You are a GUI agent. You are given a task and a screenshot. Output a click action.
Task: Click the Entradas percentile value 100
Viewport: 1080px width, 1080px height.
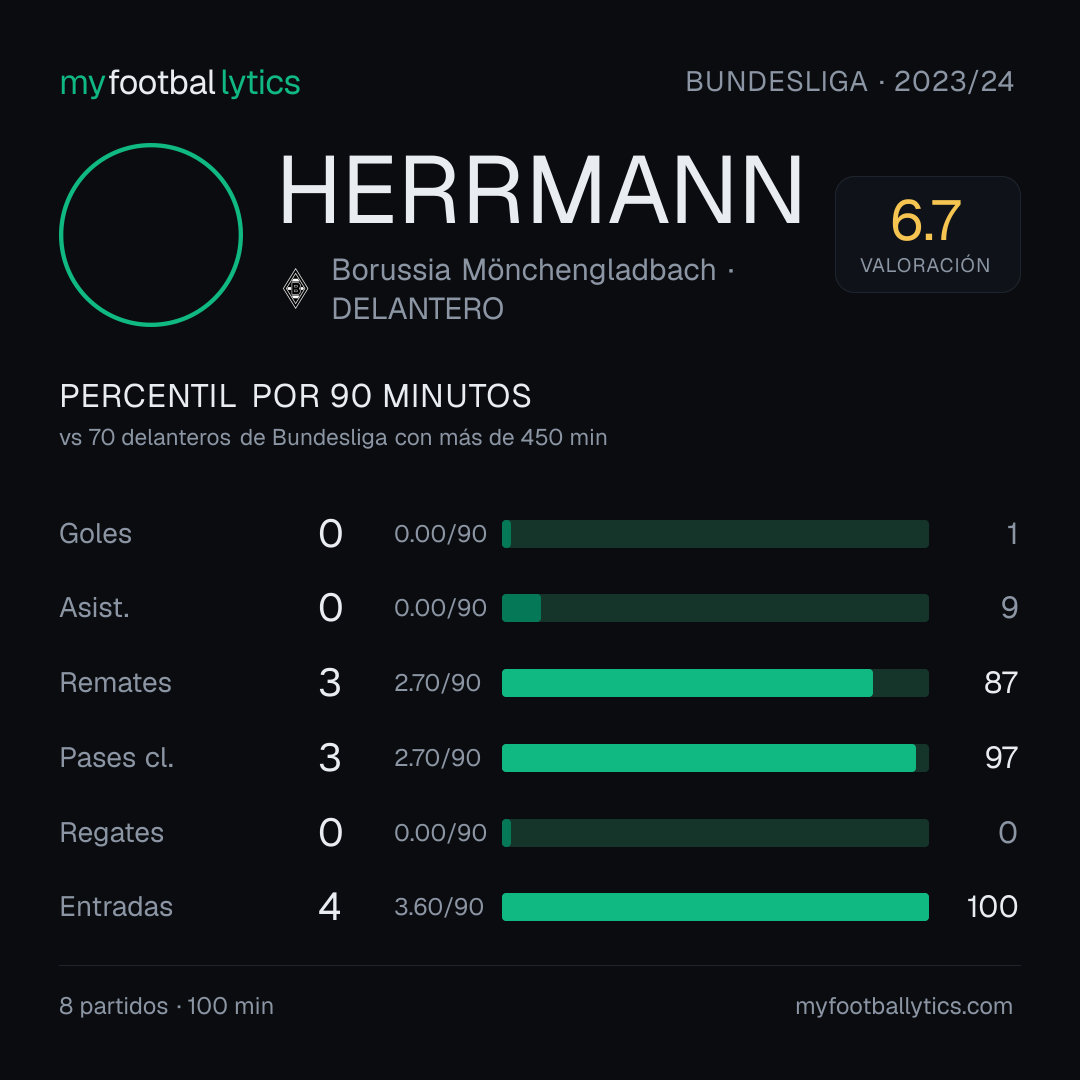[992, 907]
